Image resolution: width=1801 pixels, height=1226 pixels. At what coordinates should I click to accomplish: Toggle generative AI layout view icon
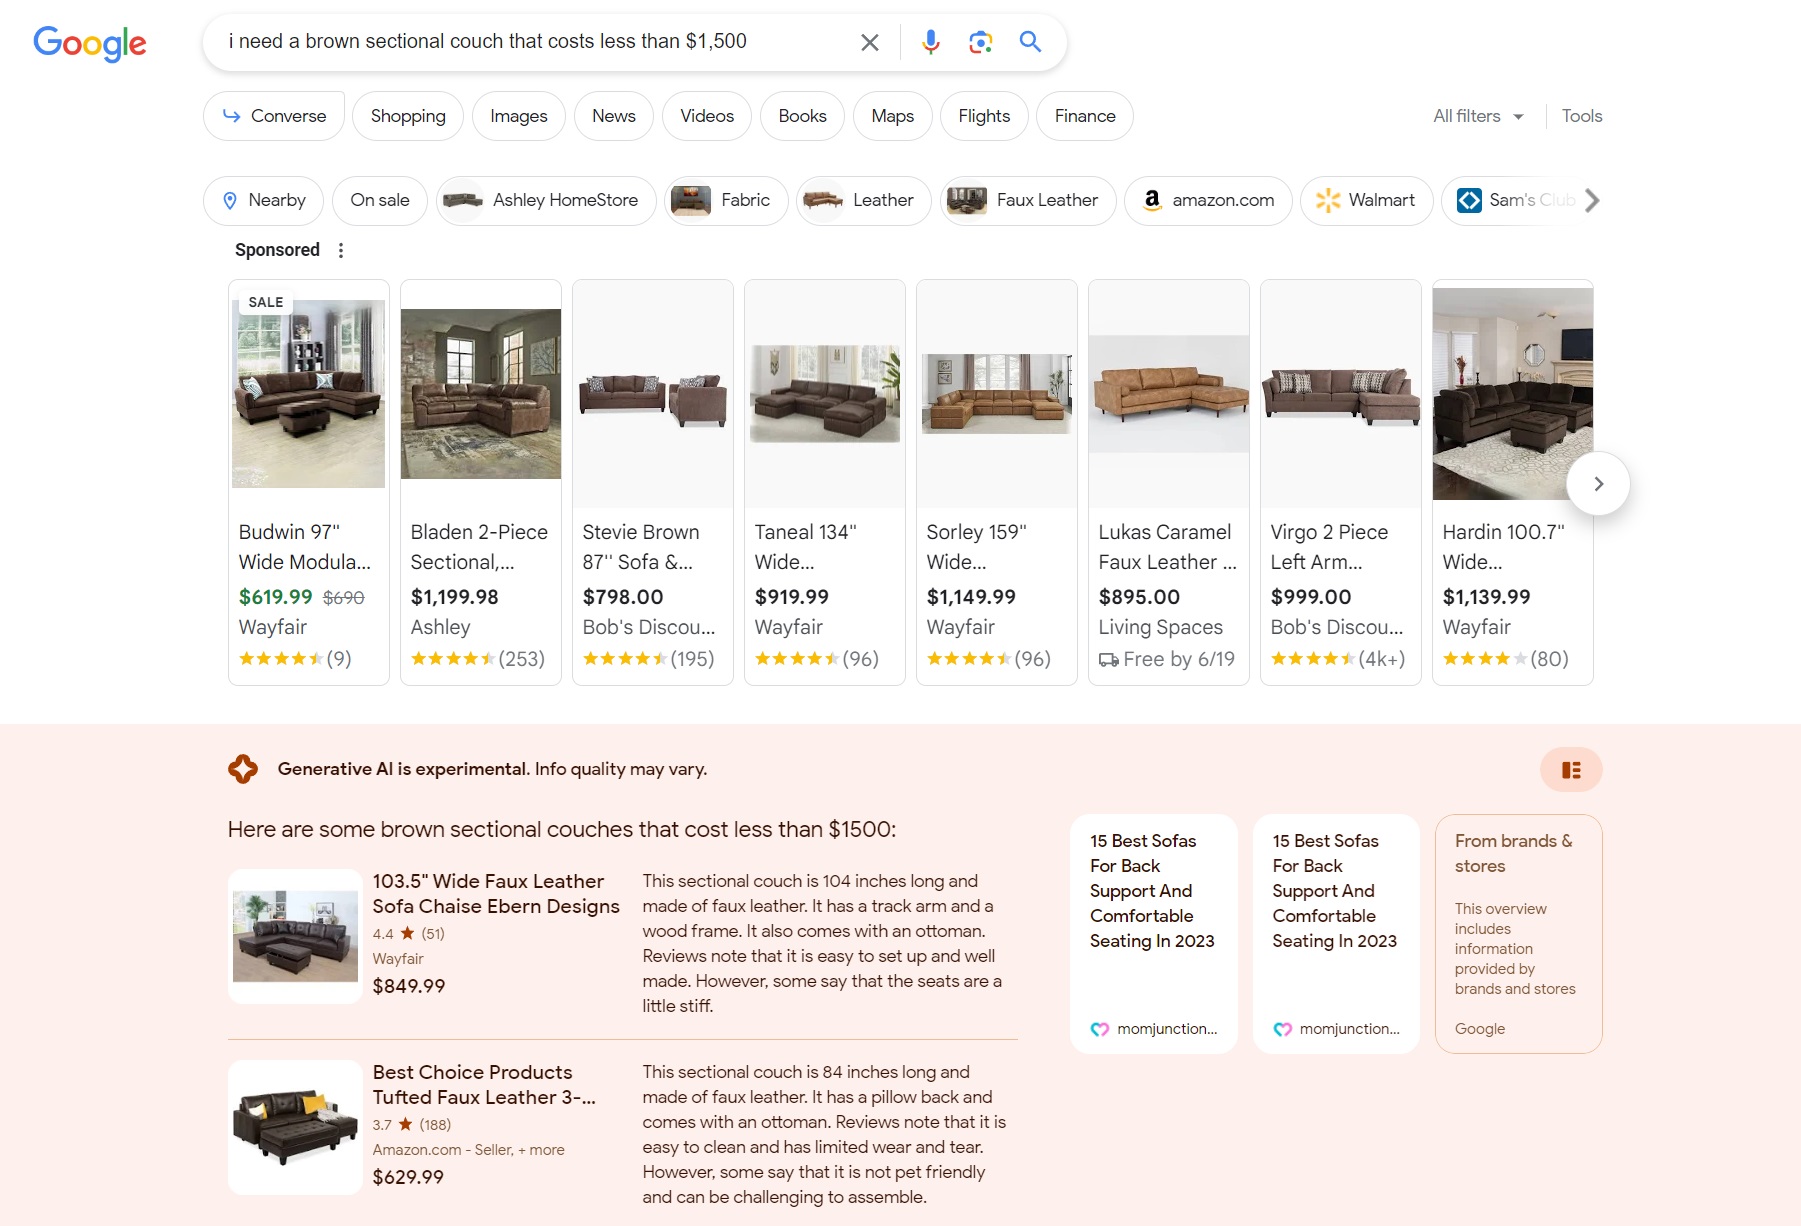point(1571,770)
